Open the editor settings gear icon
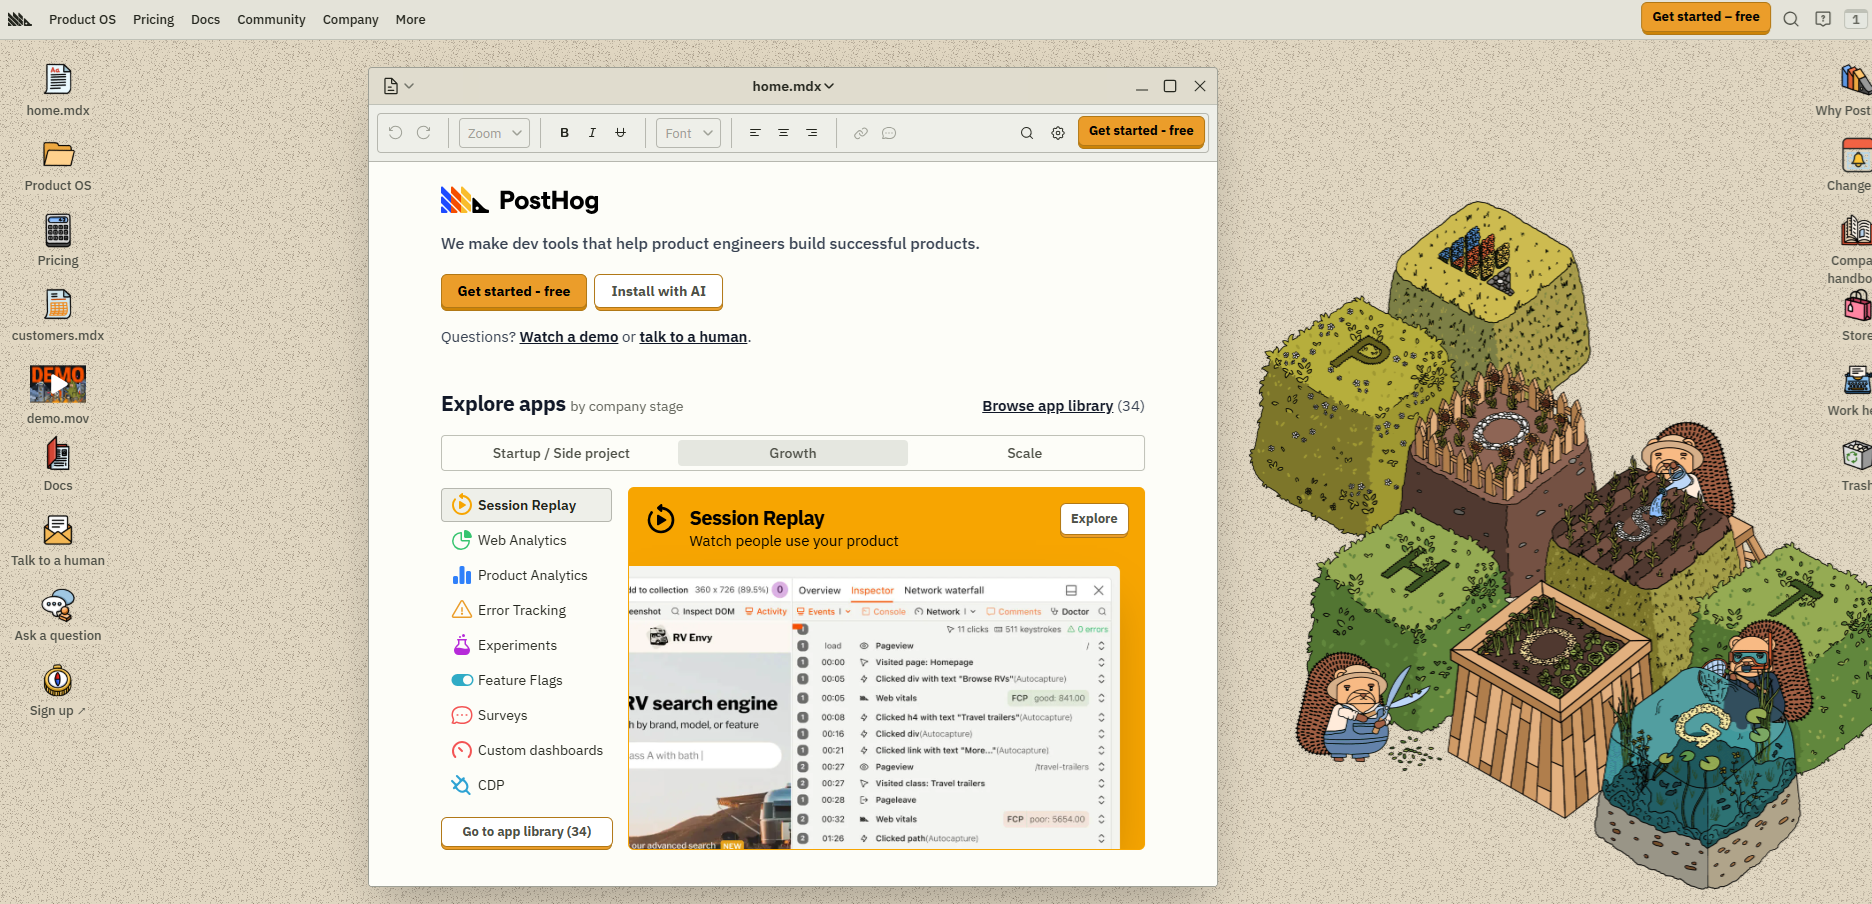The height and width of the screenshot is (904, 1872). [1057, 133]
